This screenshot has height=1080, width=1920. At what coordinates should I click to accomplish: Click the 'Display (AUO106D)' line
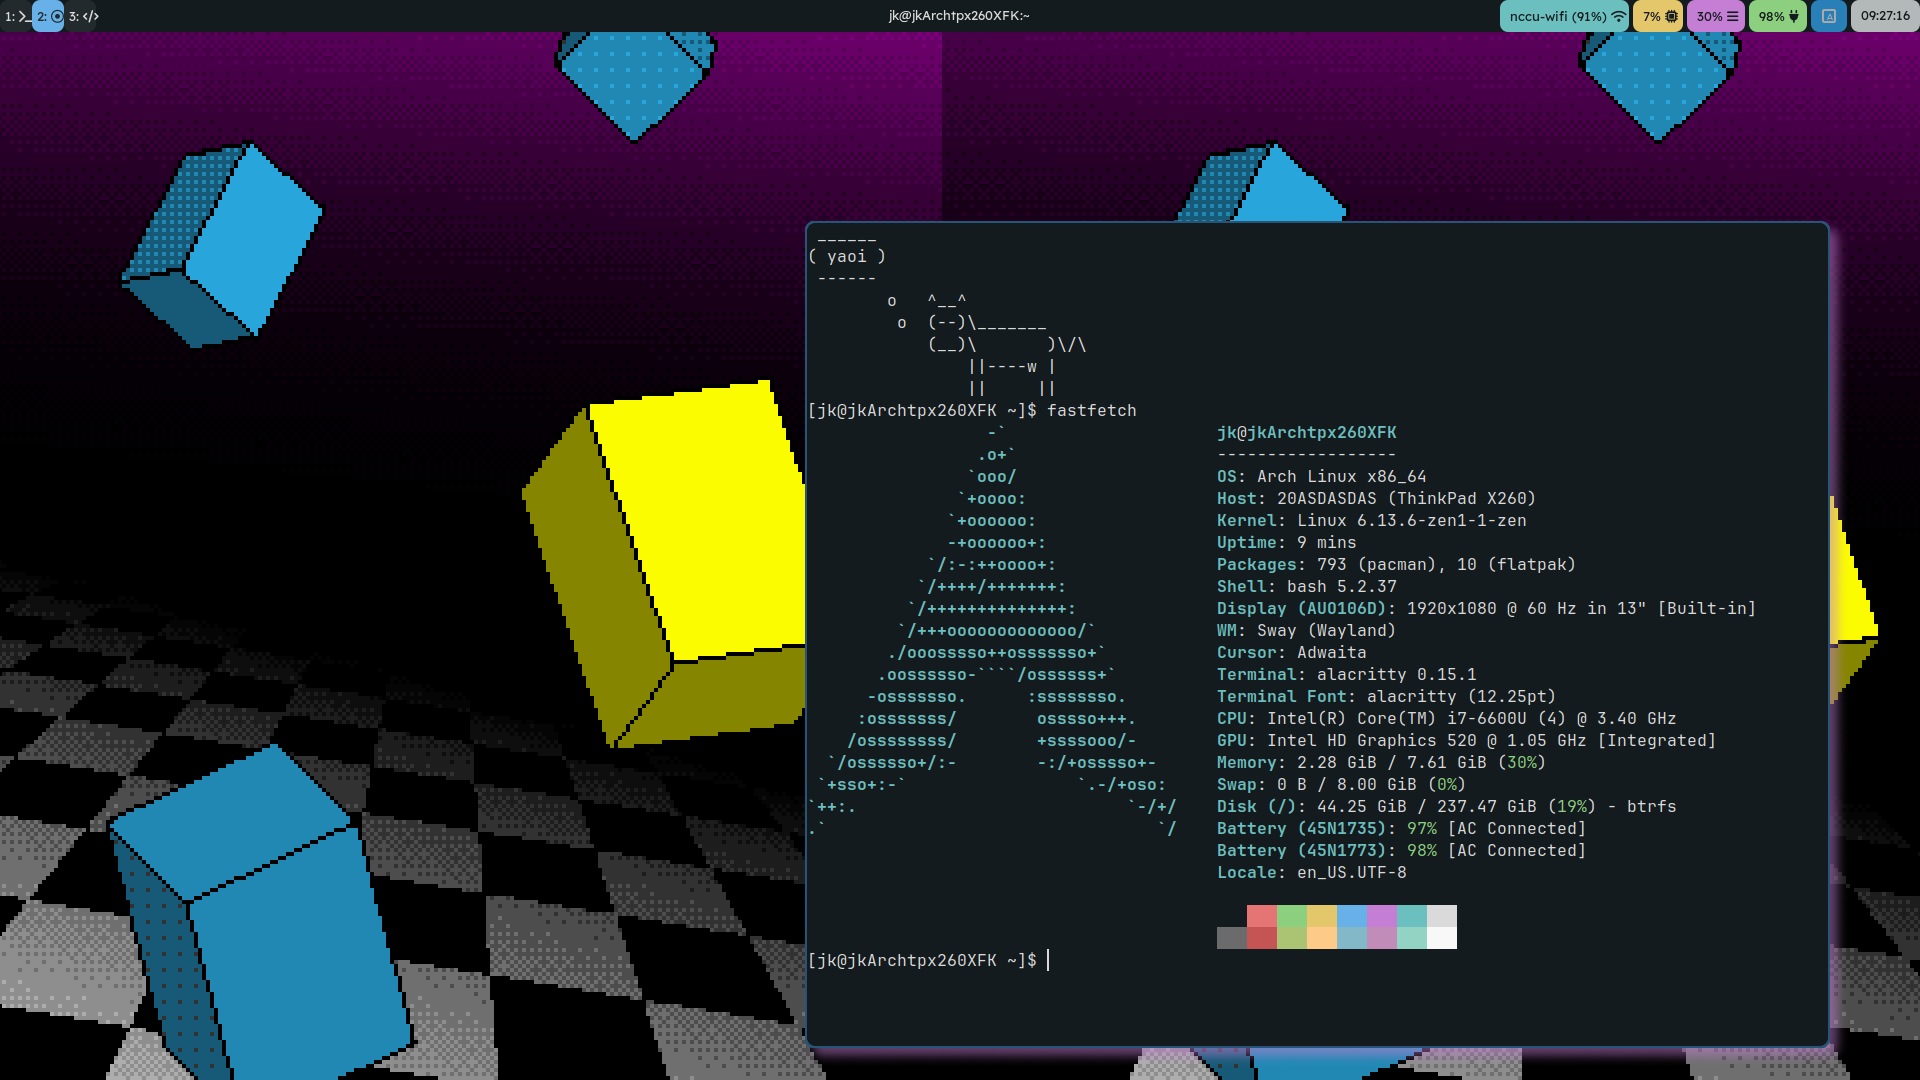click(1486, 608)
